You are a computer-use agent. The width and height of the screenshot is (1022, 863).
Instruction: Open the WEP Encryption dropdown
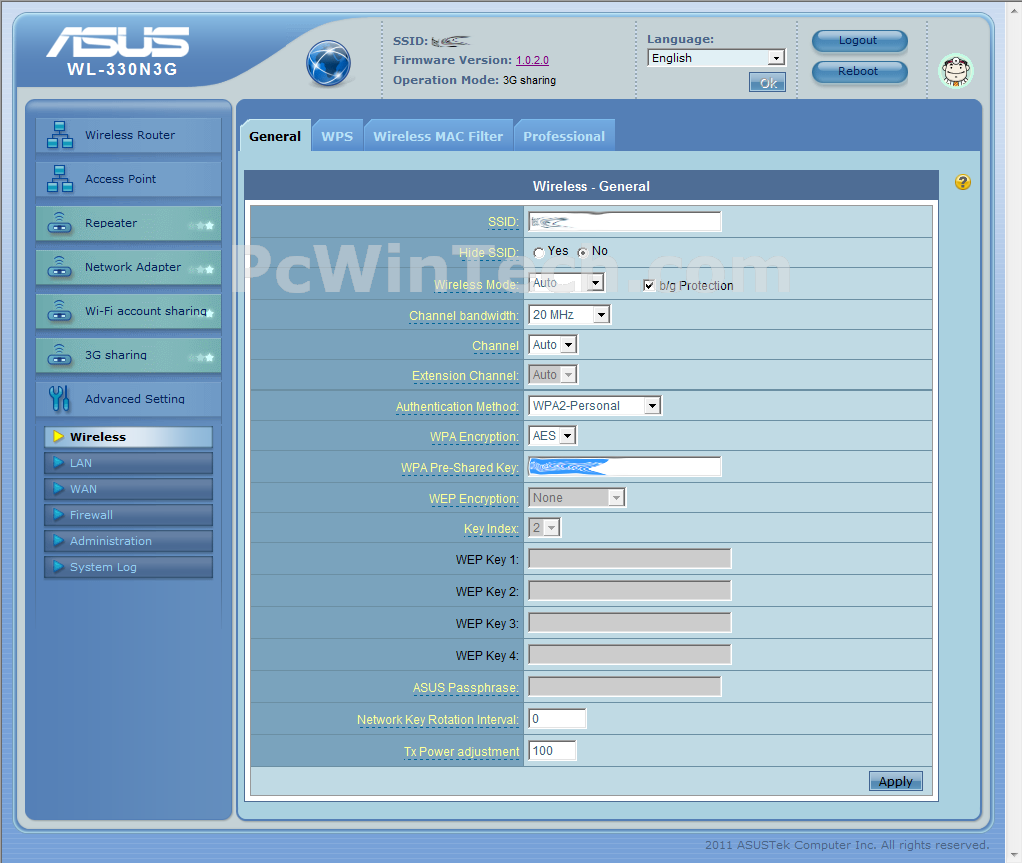tap(577, 498)
